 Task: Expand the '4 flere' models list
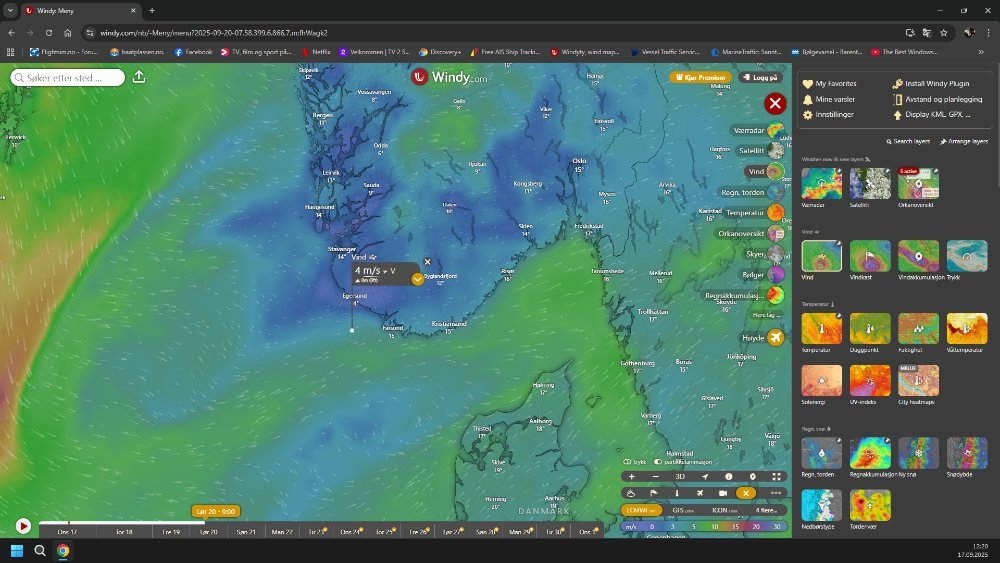tap(765, 510)
